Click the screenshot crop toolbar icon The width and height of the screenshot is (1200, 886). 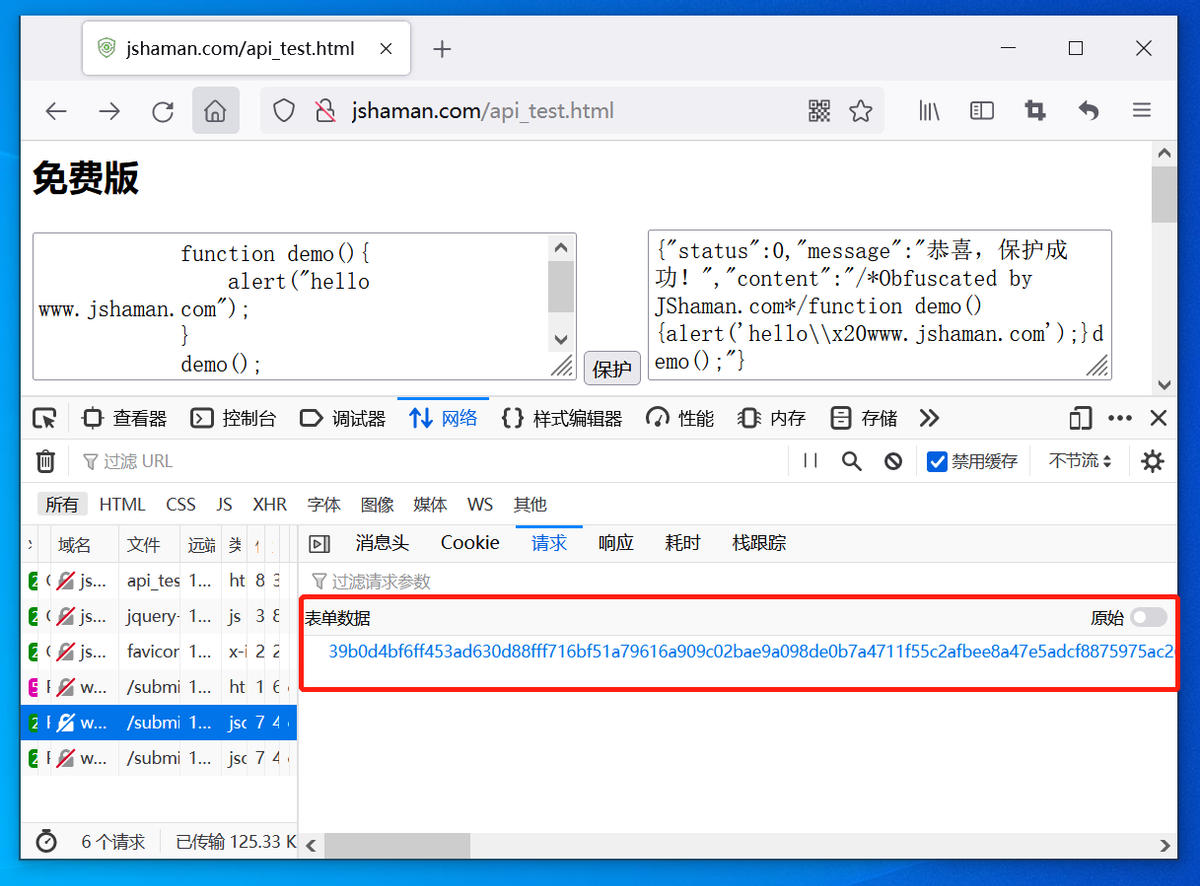point(1035,111)
